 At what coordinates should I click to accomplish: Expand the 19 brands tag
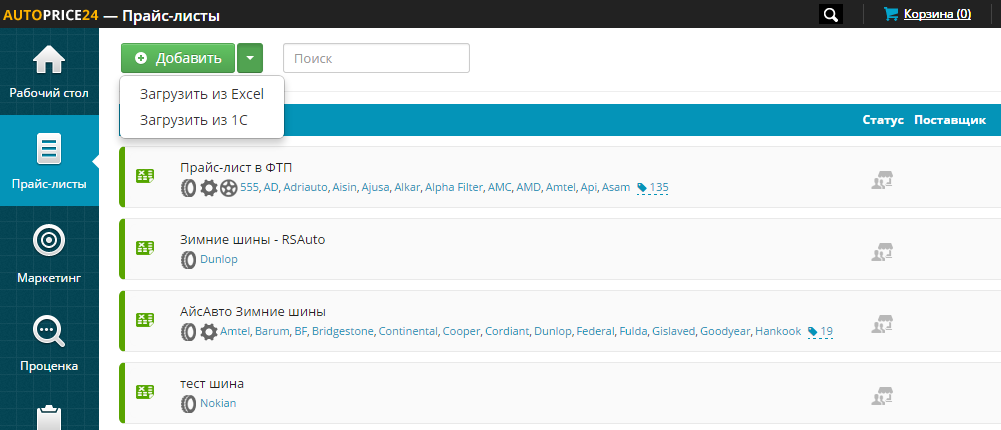pyautogui.click(x=820, y=332)
